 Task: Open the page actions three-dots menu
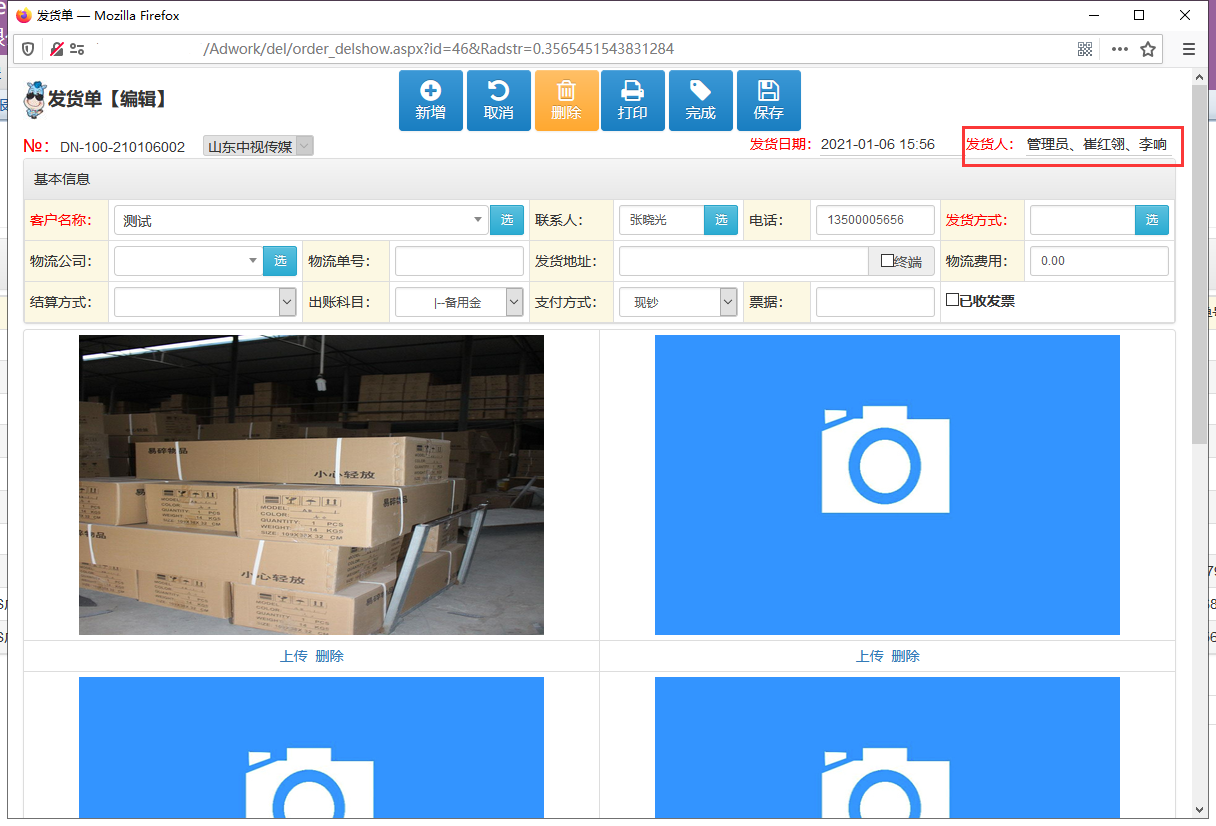tap(1120, 49)
